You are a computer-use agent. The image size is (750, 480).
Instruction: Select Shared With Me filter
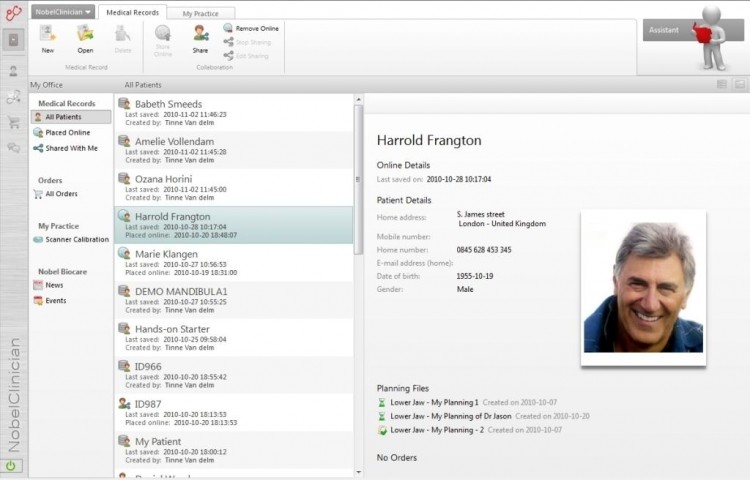(66, 148)
